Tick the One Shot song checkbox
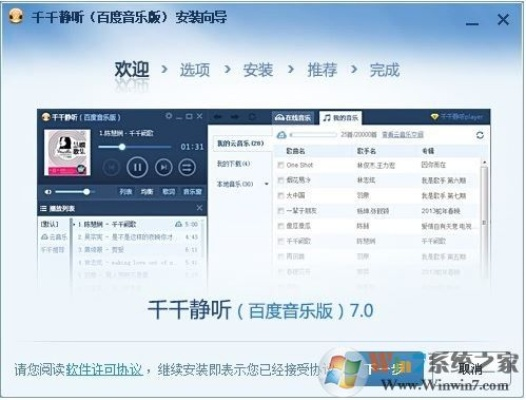526x400 pixels. (281, 165)
